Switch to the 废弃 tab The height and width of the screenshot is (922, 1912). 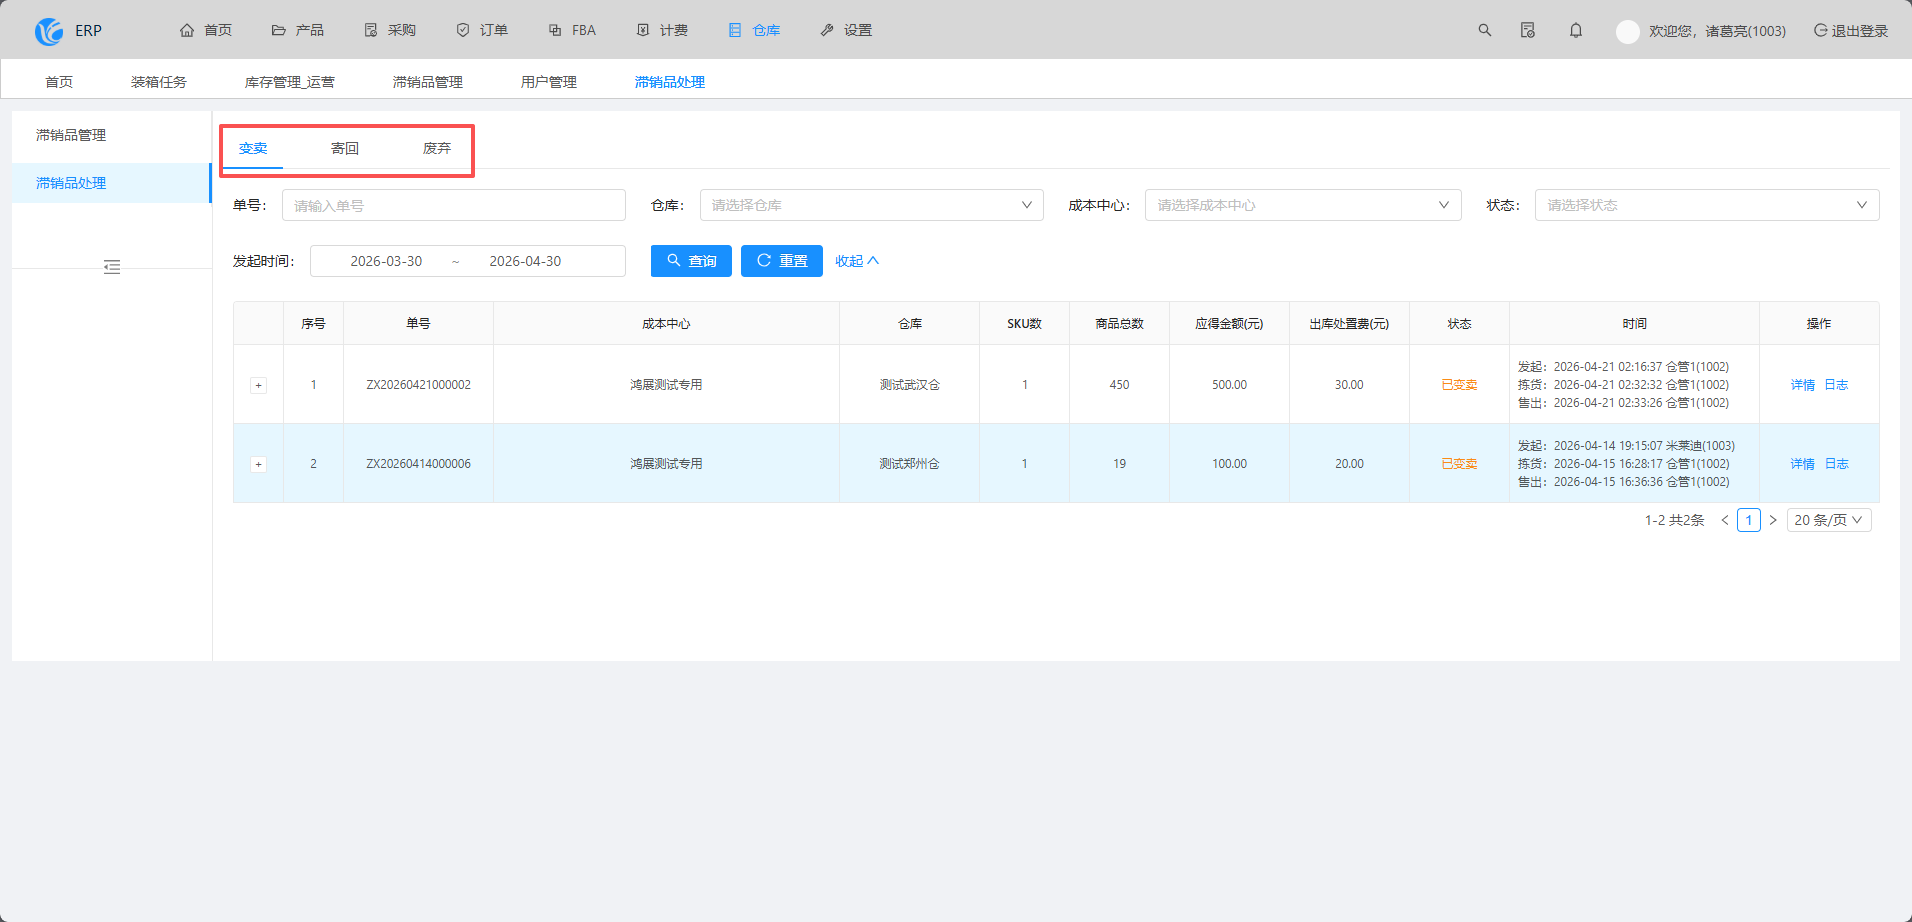[x=437, y=148]
